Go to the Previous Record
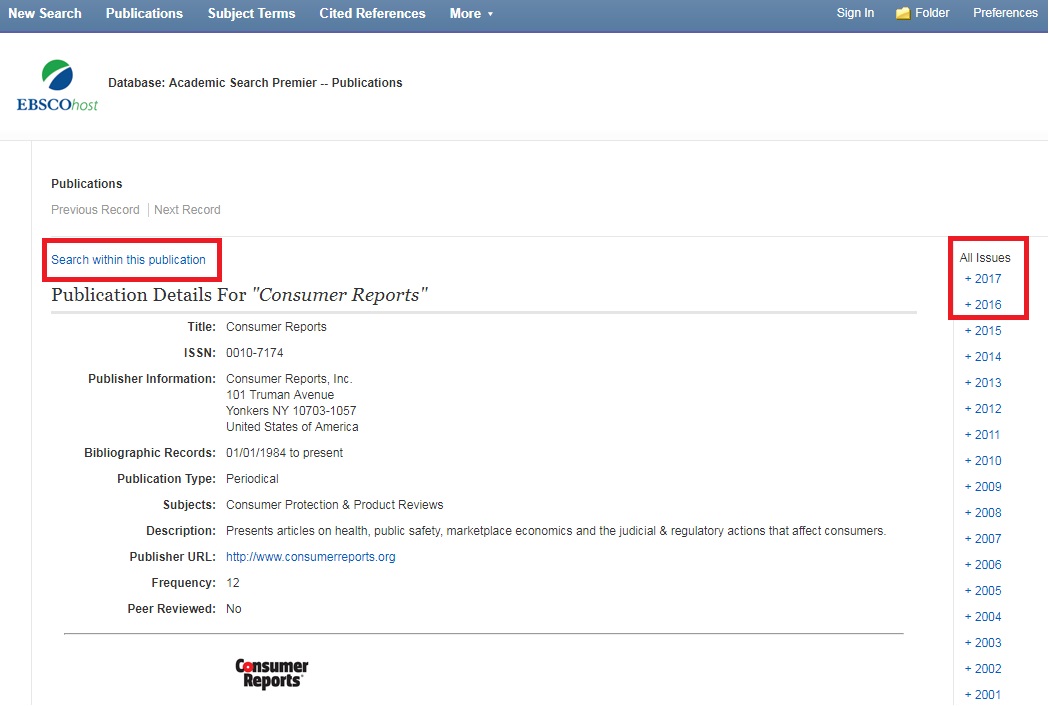Viewport: 1049px width, 706px height. pos(95,210)
